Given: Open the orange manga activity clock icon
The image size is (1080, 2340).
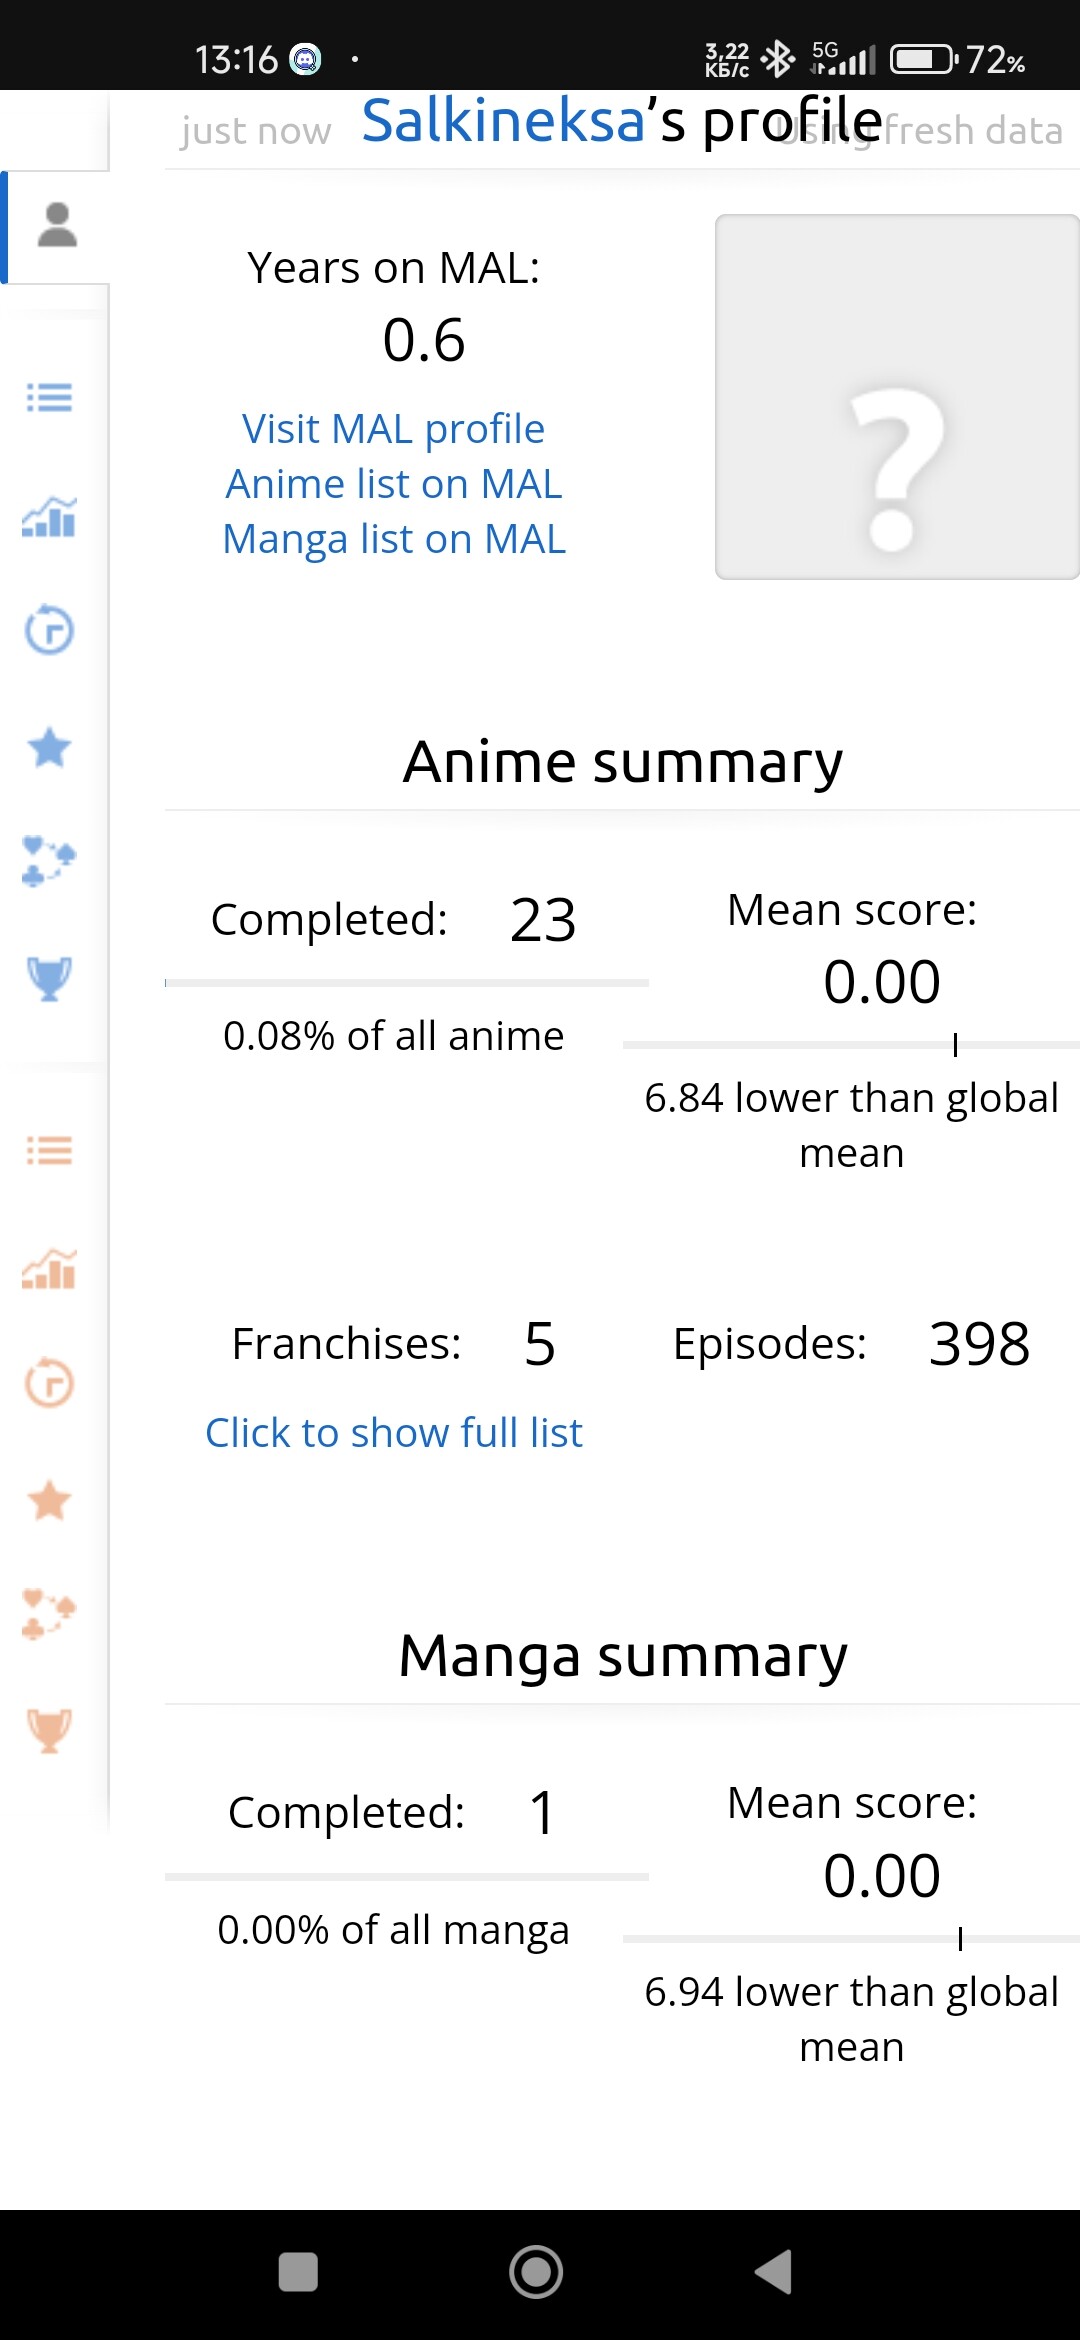Looking at the screenshot, I should (49, 1384).
